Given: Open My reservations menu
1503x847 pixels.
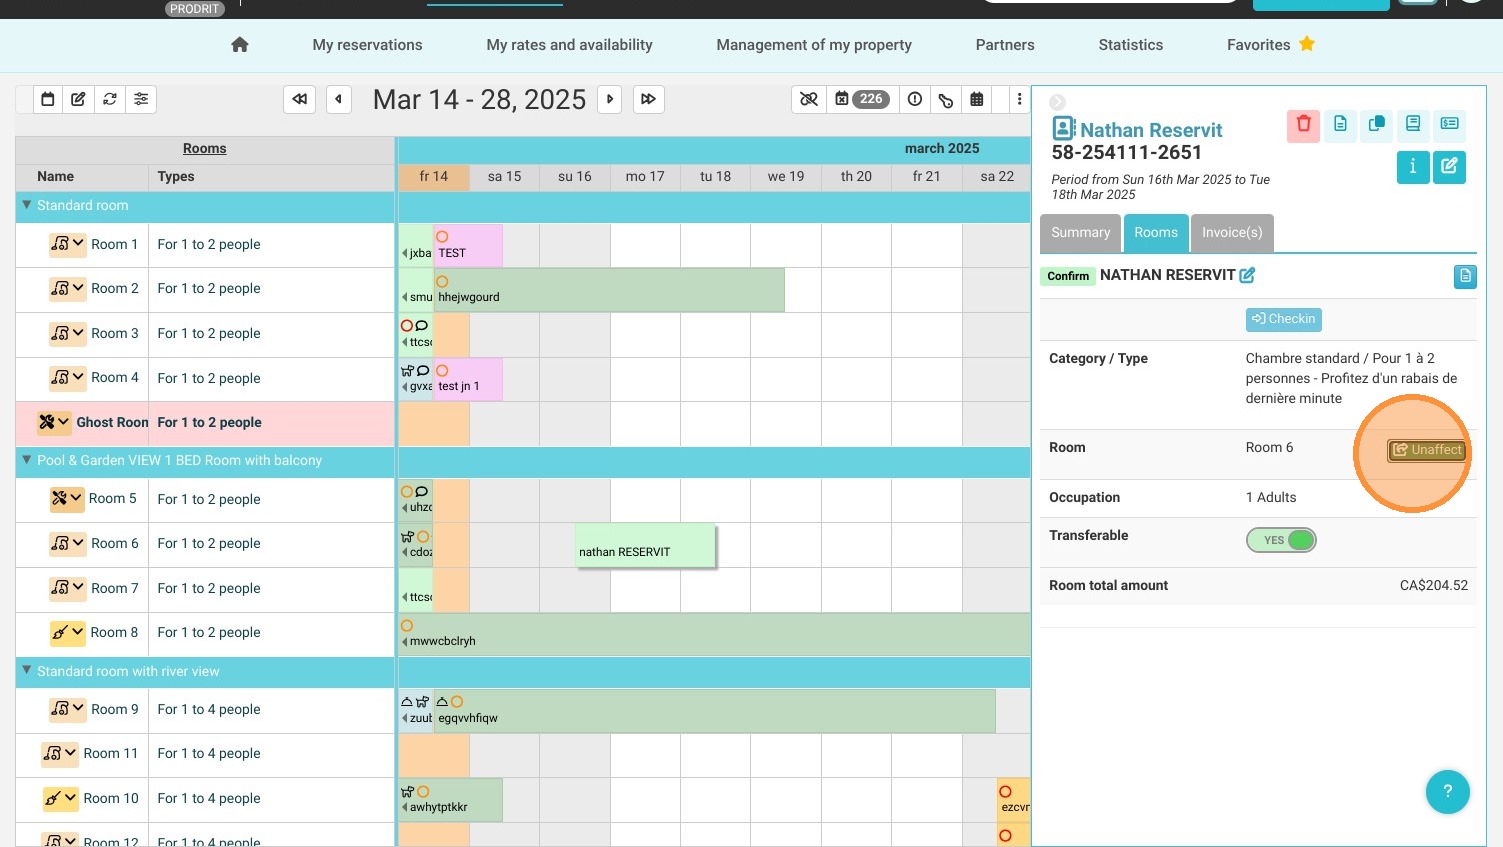Looking at the screenshot, I should [367, 45].
